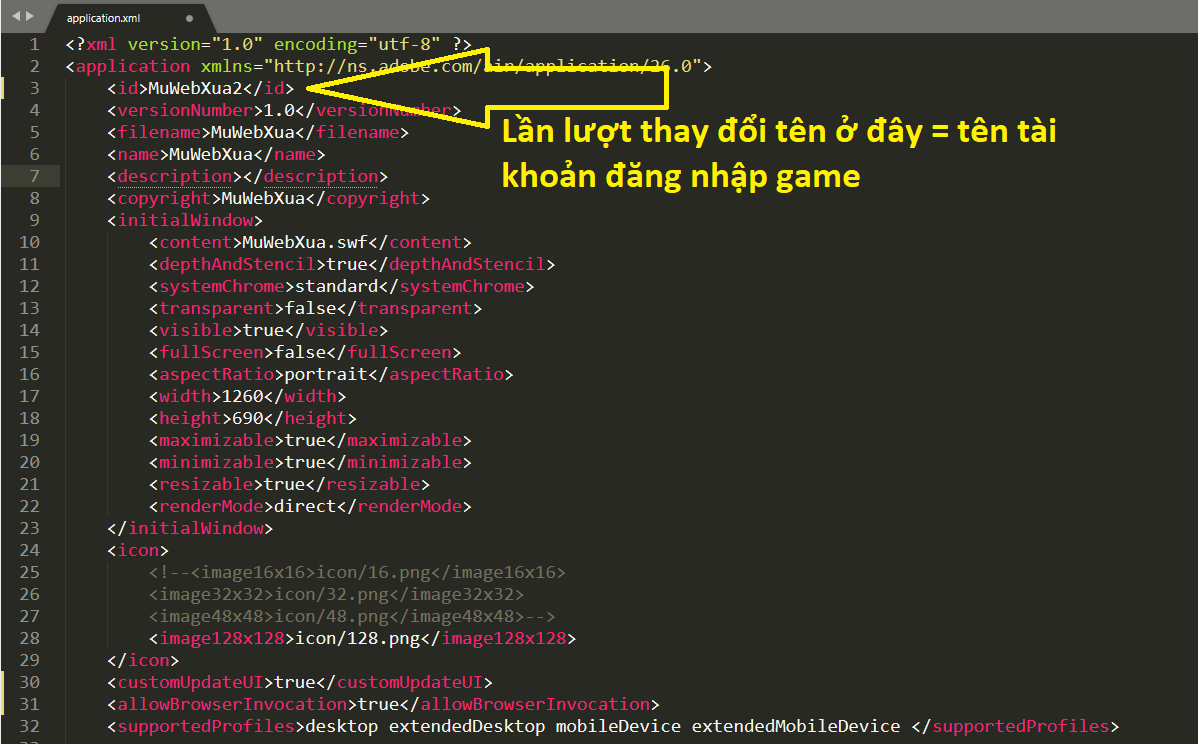Close the unsaved application.xml tab via dot
Image resolution: width=1198 pixels, height=744 pixels.
(x=190, y=18)
